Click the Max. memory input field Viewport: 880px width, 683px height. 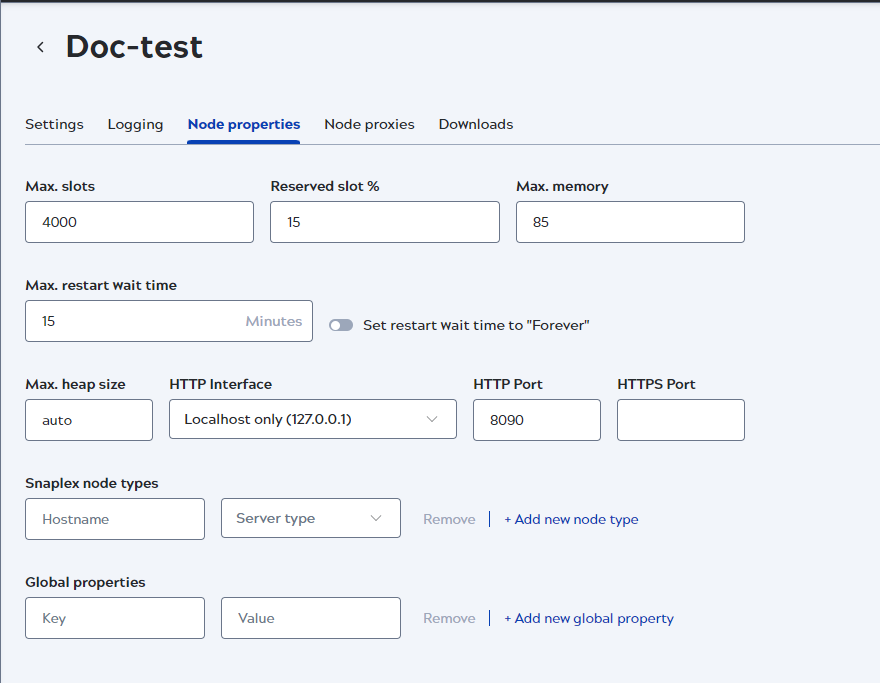630,222
